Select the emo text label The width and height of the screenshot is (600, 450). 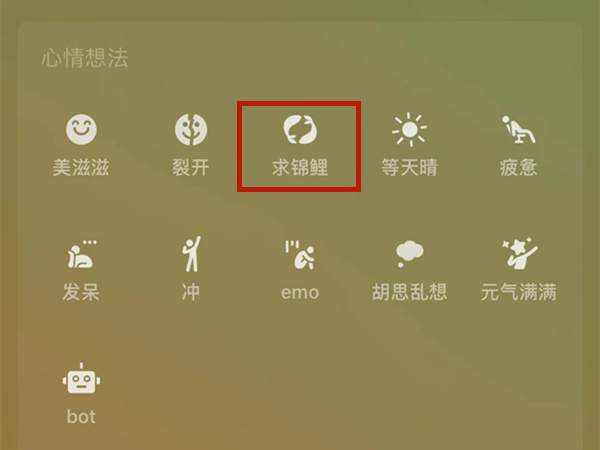(300, 293)
